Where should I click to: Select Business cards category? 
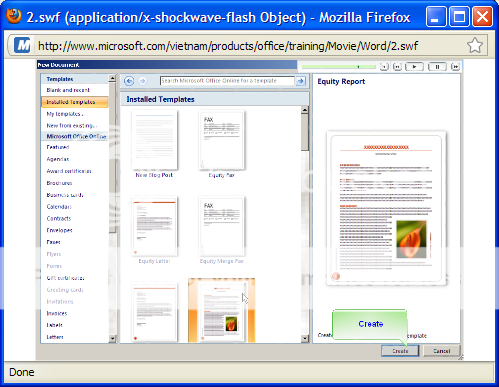(65, 195)
